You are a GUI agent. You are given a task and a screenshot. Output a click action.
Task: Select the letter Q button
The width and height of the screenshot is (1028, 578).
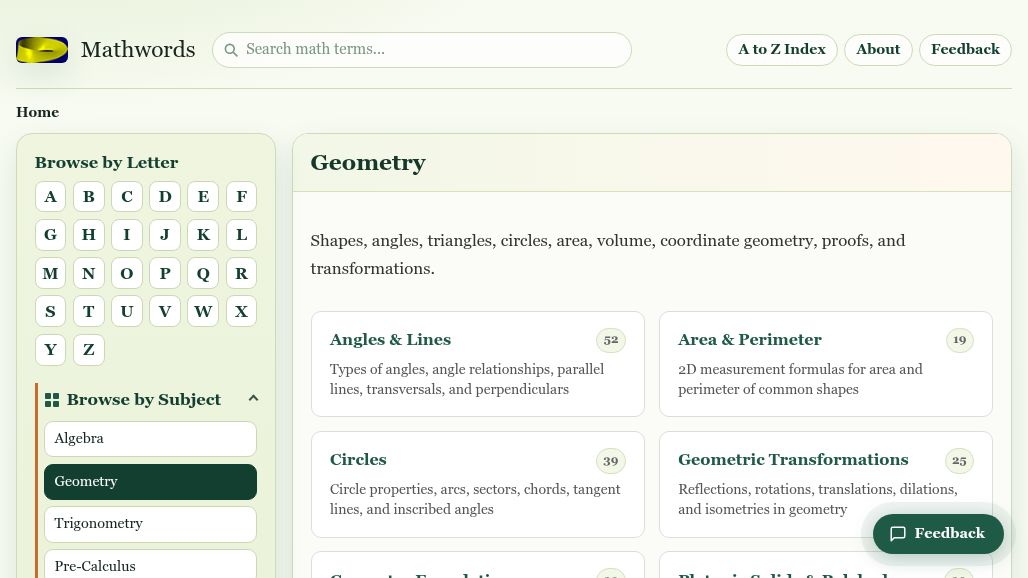203,273
